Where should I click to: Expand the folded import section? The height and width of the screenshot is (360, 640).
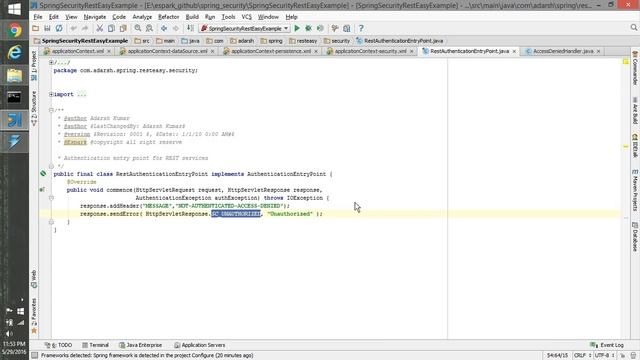[x=51, y=94]
